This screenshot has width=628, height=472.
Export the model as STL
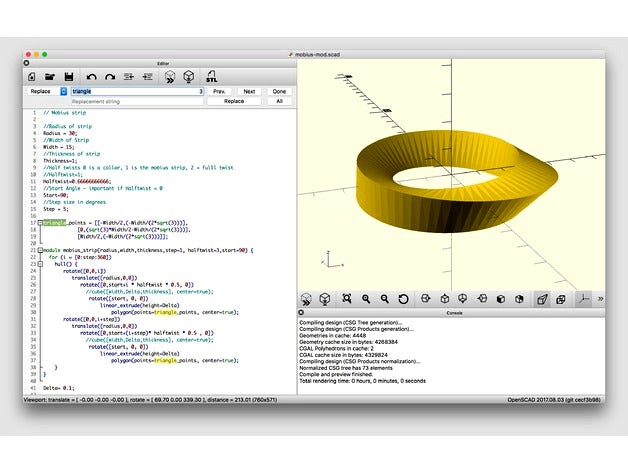pos(211,77)
